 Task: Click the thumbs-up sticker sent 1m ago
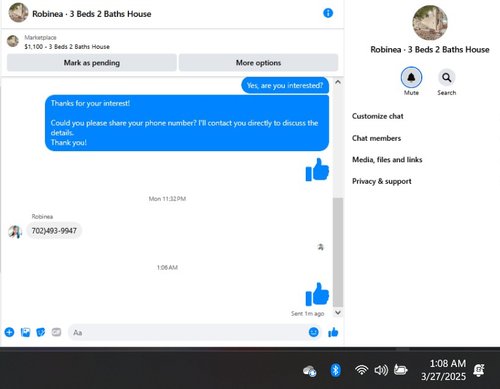pos(317,294)
